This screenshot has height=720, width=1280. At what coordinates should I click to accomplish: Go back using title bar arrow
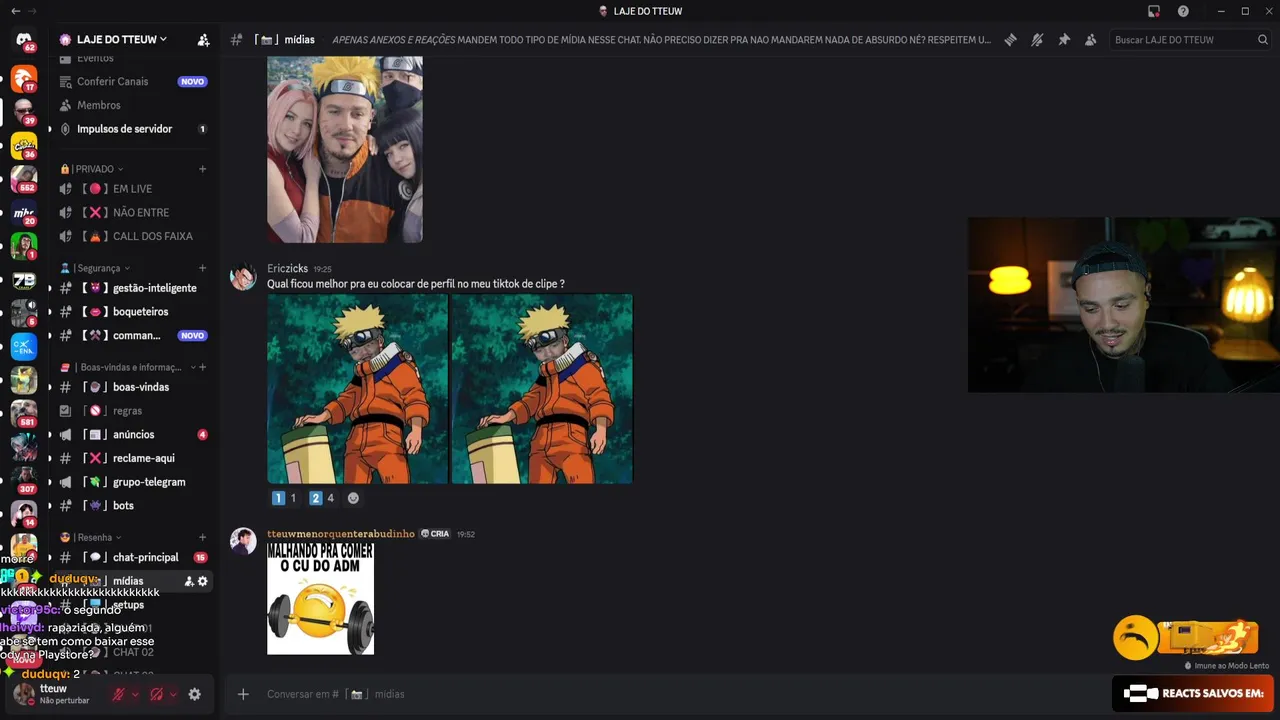pos(15,11)
